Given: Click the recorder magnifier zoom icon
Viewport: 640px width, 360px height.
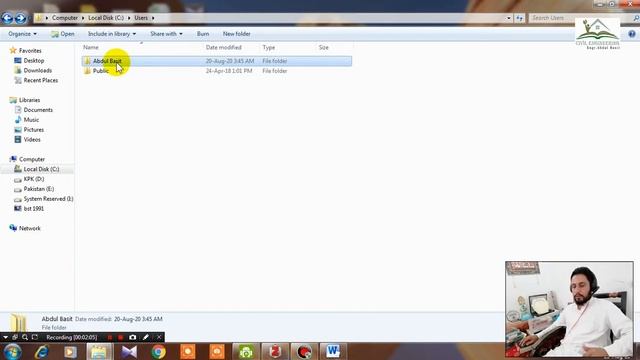Looking at the screenshot, I should 25,337.
